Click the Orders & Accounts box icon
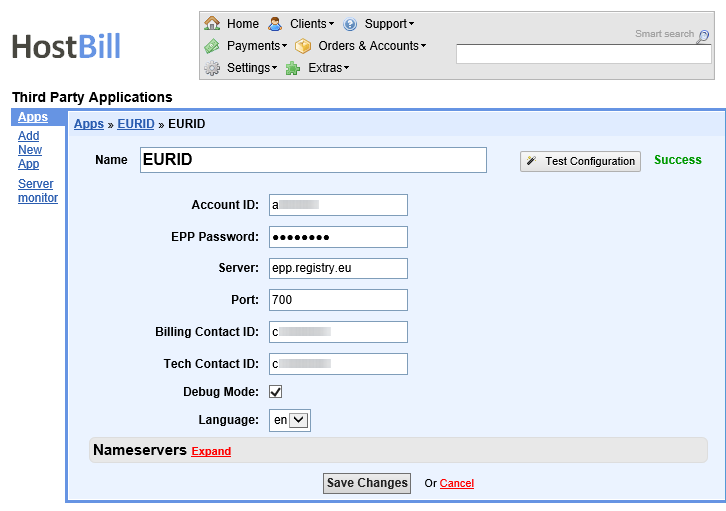 [303, 46]
